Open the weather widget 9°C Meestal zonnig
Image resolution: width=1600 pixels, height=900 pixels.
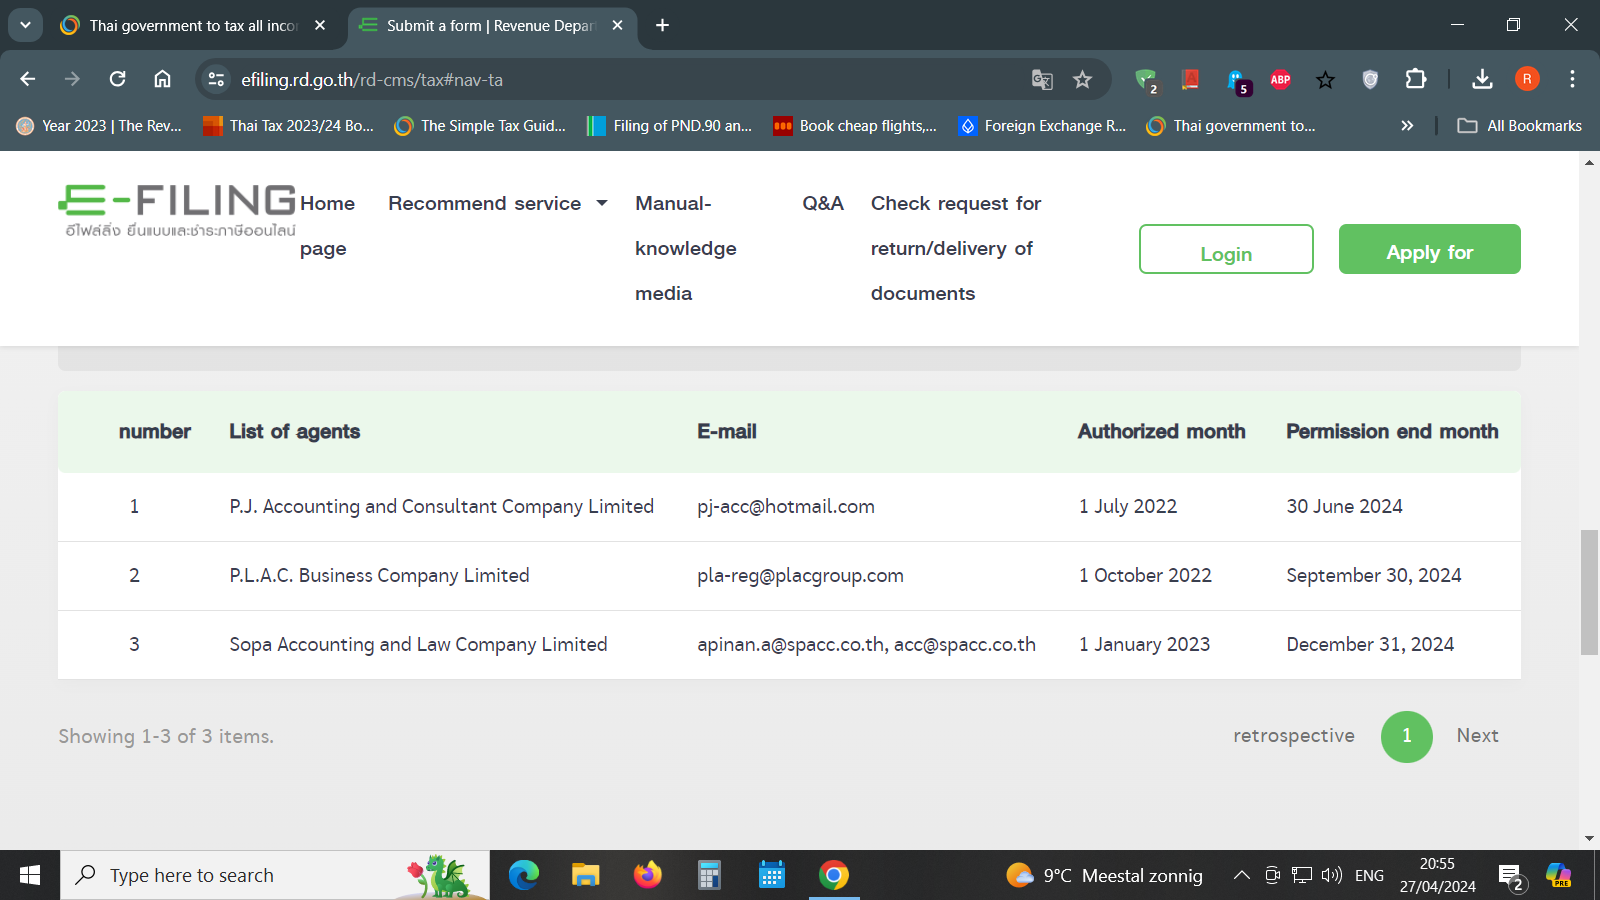click(x=1105, y=875)
